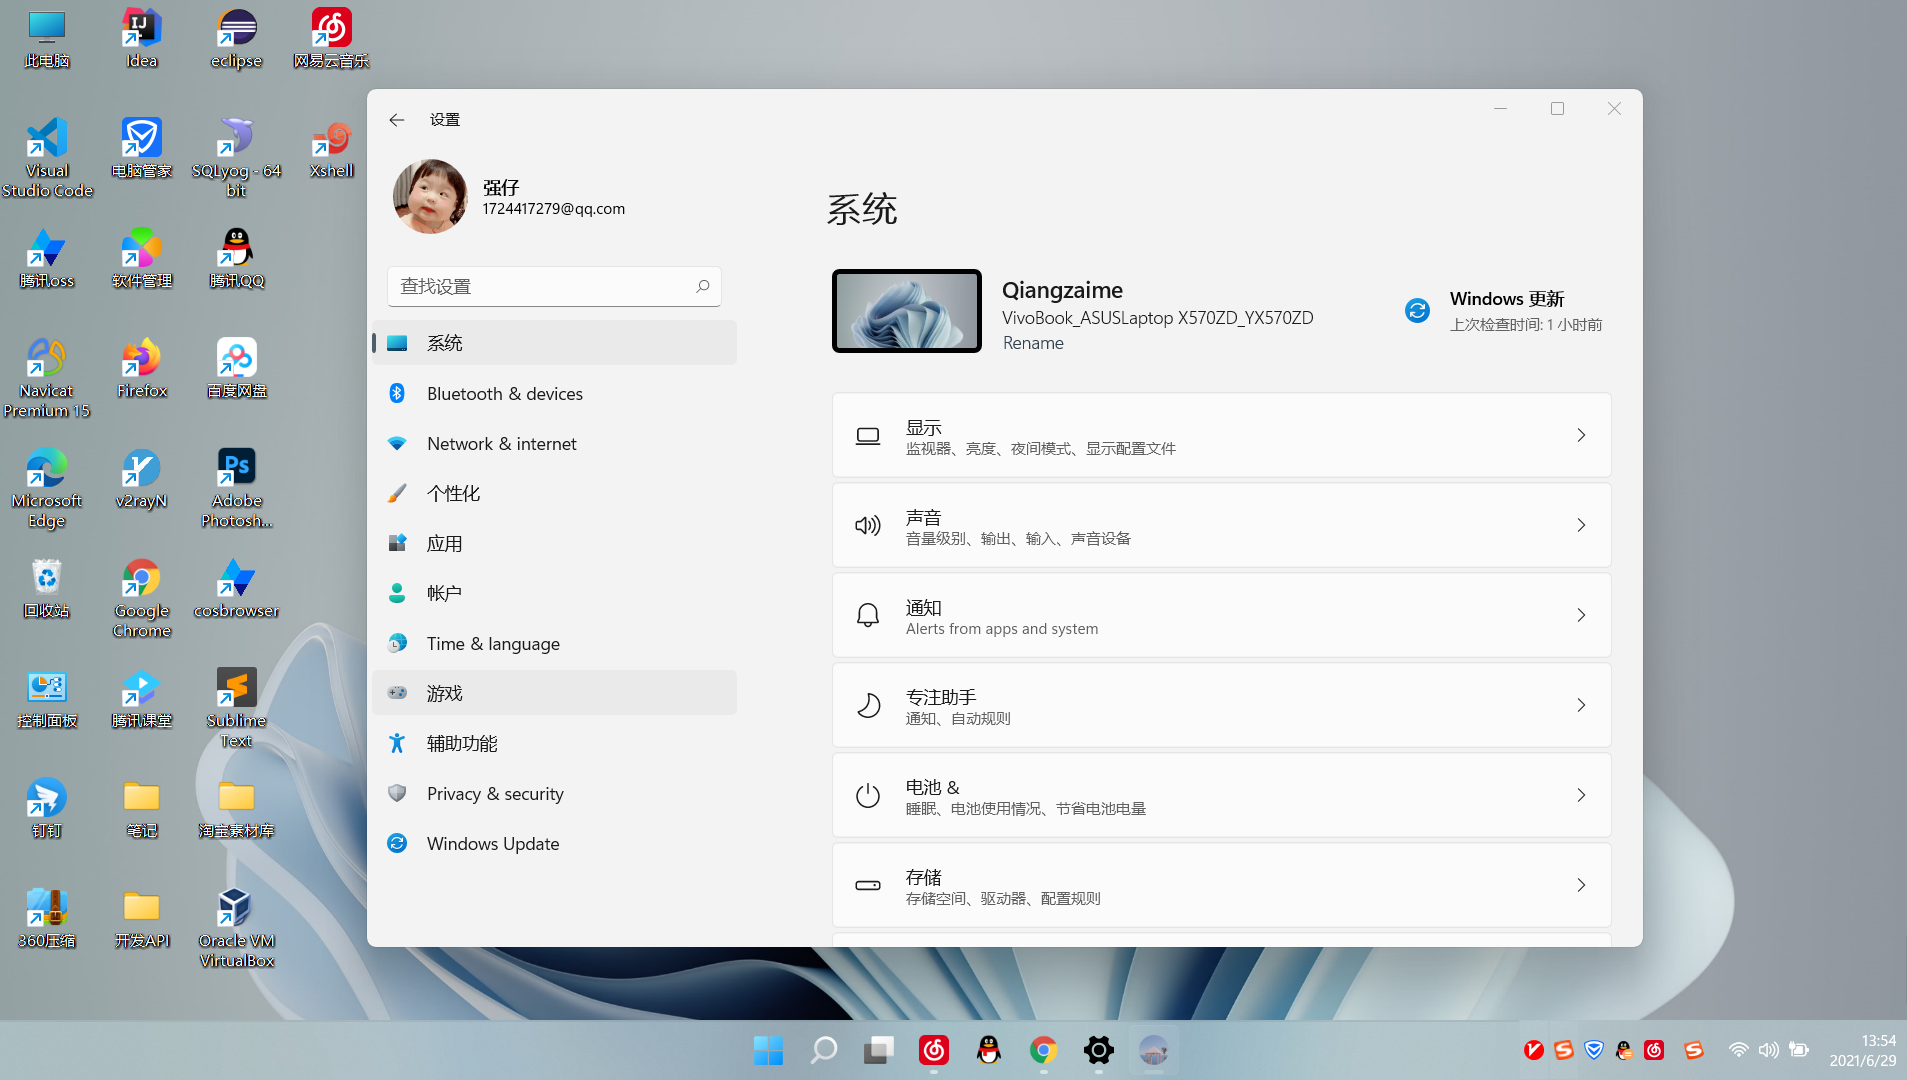
Task: Expand the 显示 display settings chevron
Action: tap(1581, 435)
